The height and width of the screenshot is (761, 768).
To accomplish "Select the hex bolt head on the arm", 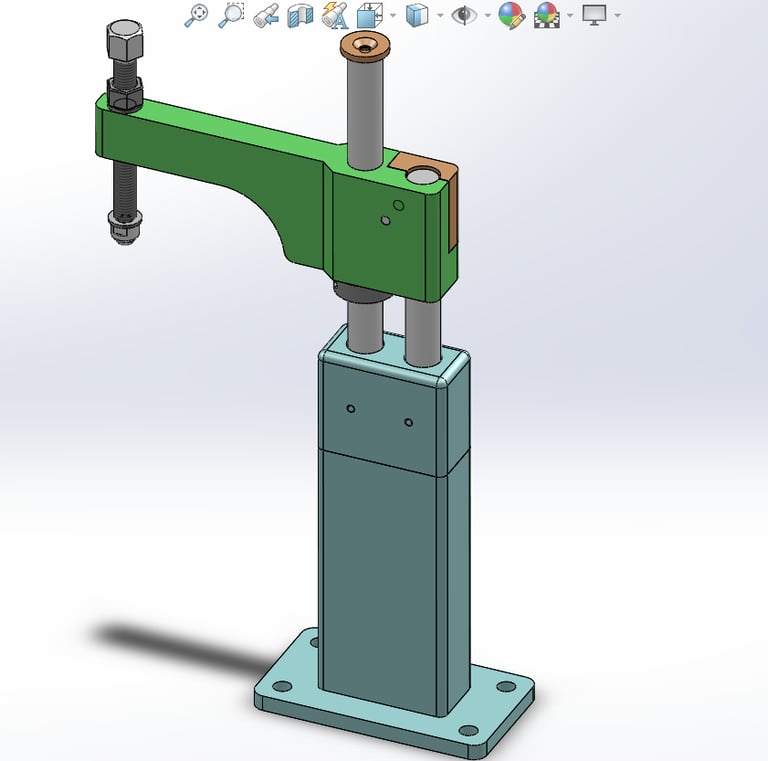I will (x=124, y=39).
